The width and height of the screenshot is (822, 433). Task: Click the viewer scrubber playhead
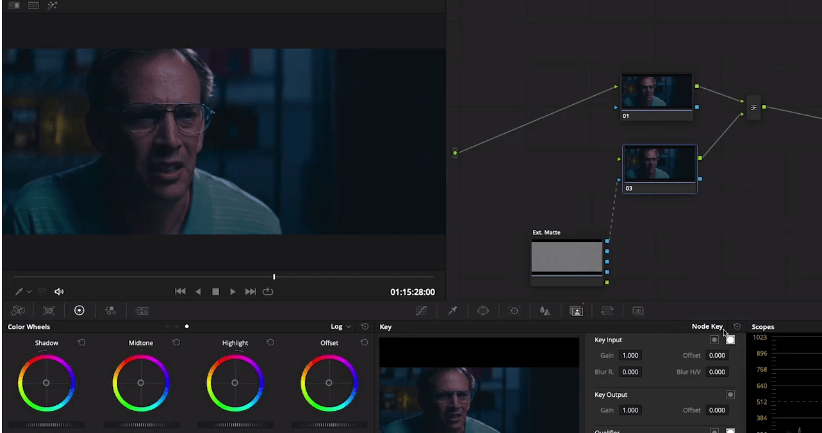(274, 276)
